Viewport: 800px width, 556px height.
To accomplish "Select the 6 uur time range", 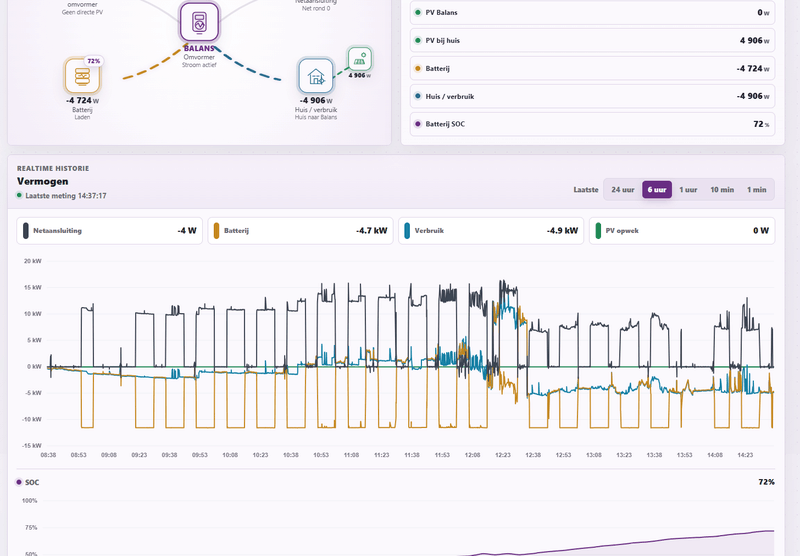I will 657,190.
